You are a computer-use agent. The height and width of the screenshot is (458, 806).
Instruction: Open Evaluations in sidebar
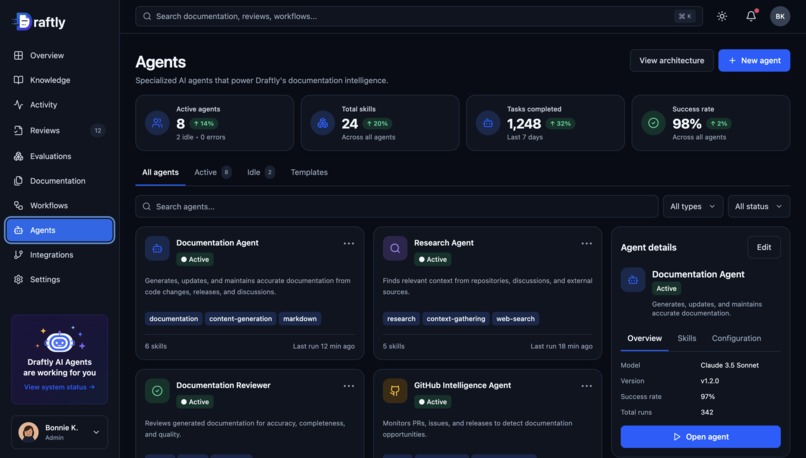[x=60, y=156]
